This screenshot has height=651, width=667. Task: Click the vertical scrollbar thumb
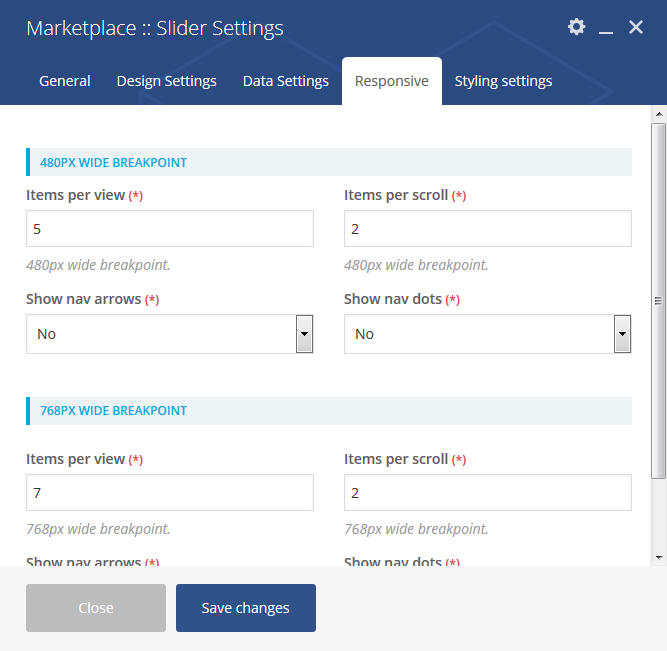coord(657,300)
